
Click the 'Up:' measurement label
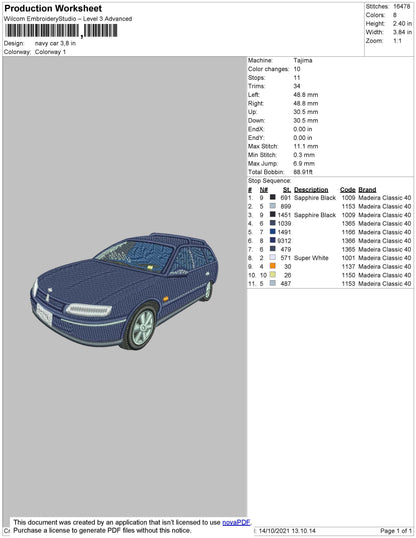252,112
